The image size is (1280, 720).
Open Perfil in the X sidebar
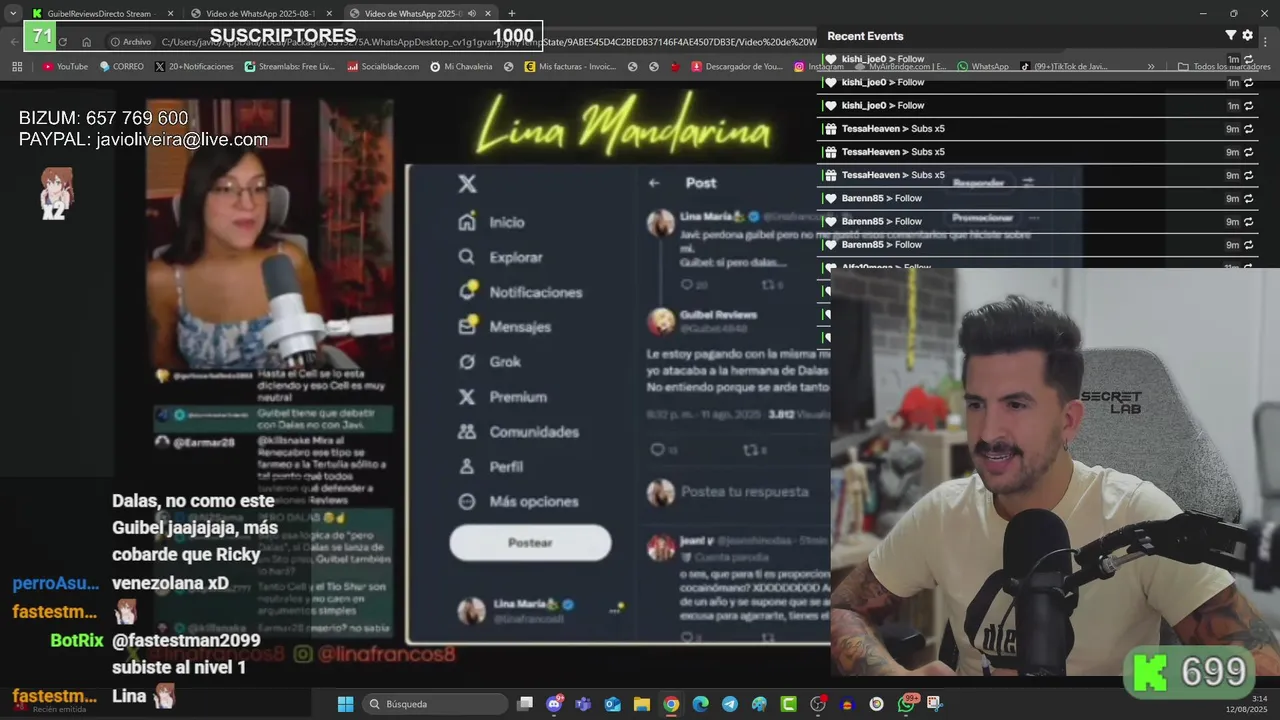pos(491,467)
